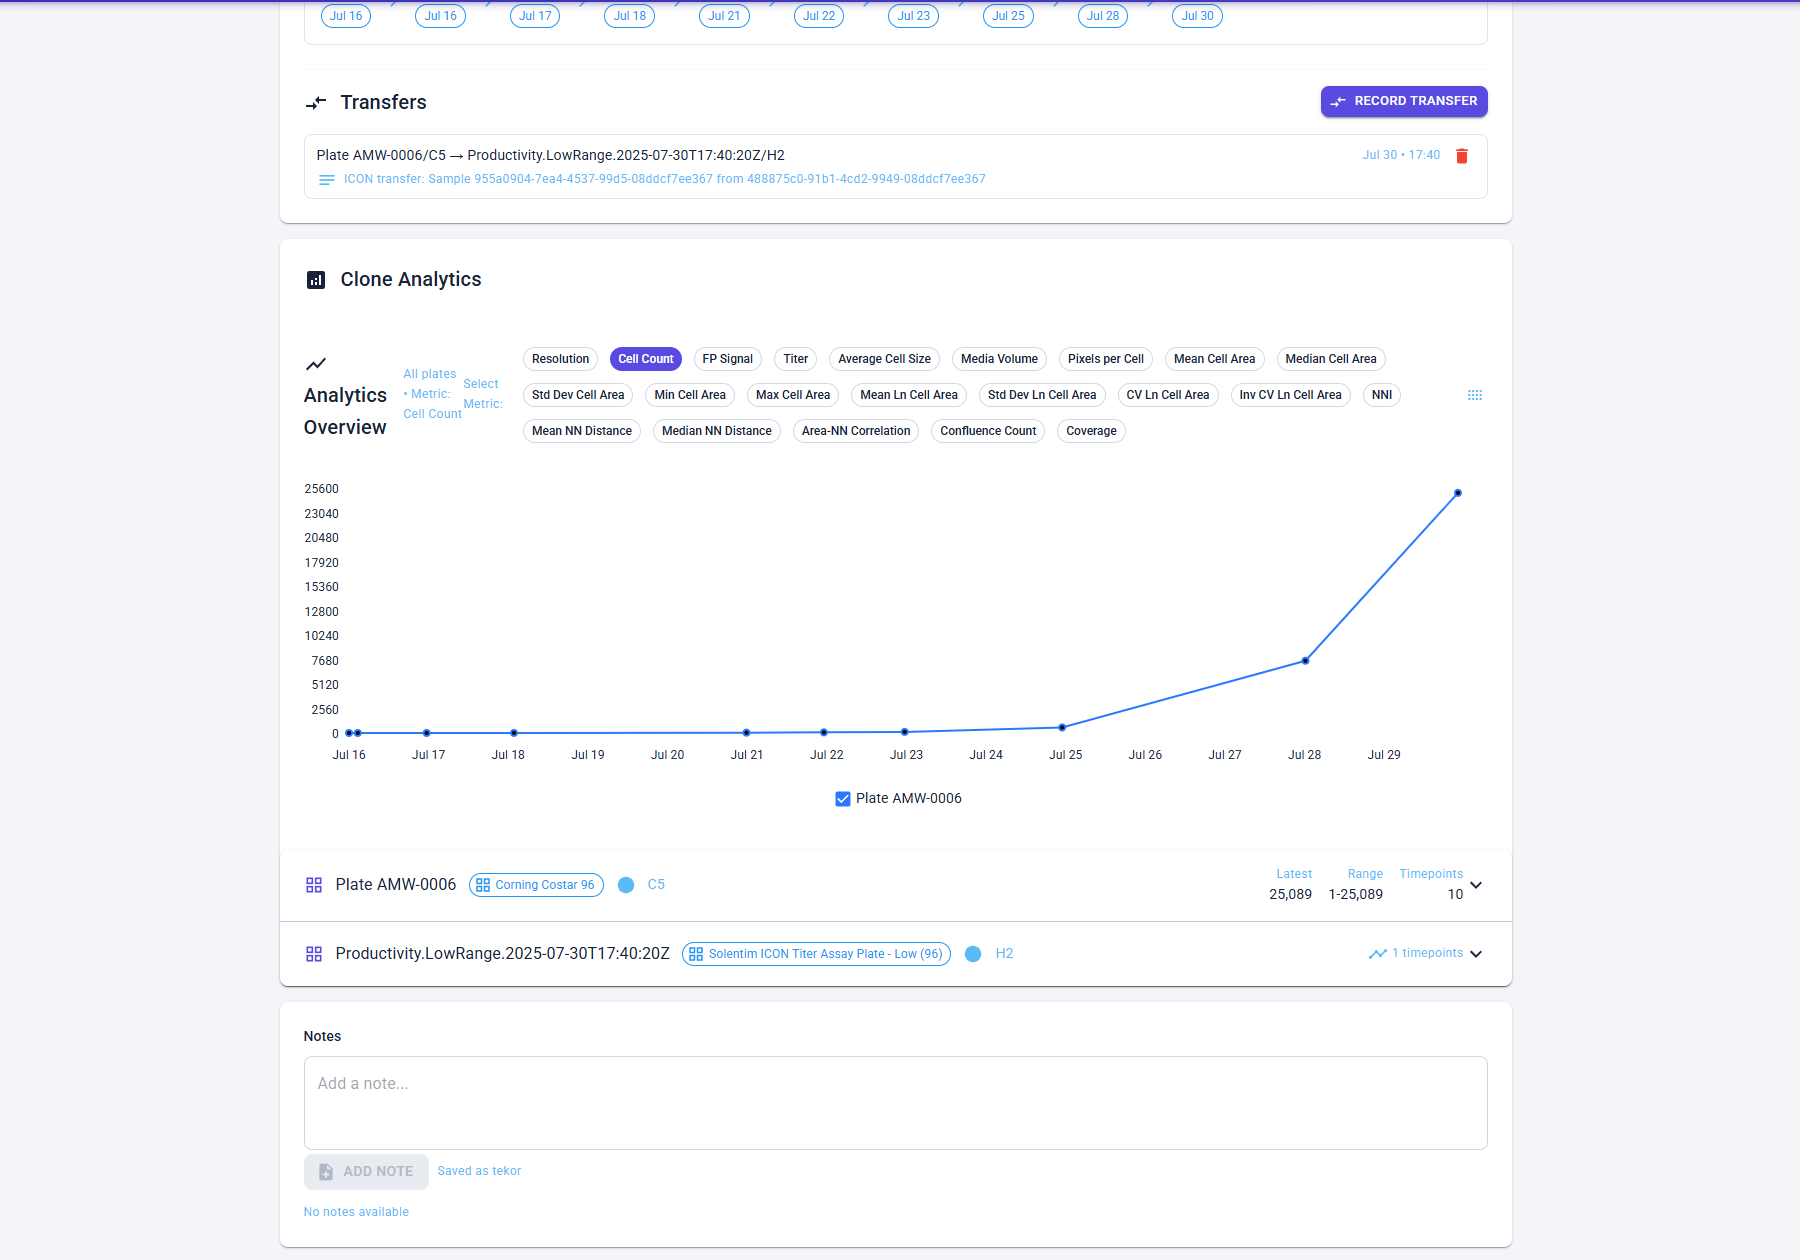The image size is (1800, 1260).
Task: Click the Transfers section arrows icon
Action: [x=316, y=103]
